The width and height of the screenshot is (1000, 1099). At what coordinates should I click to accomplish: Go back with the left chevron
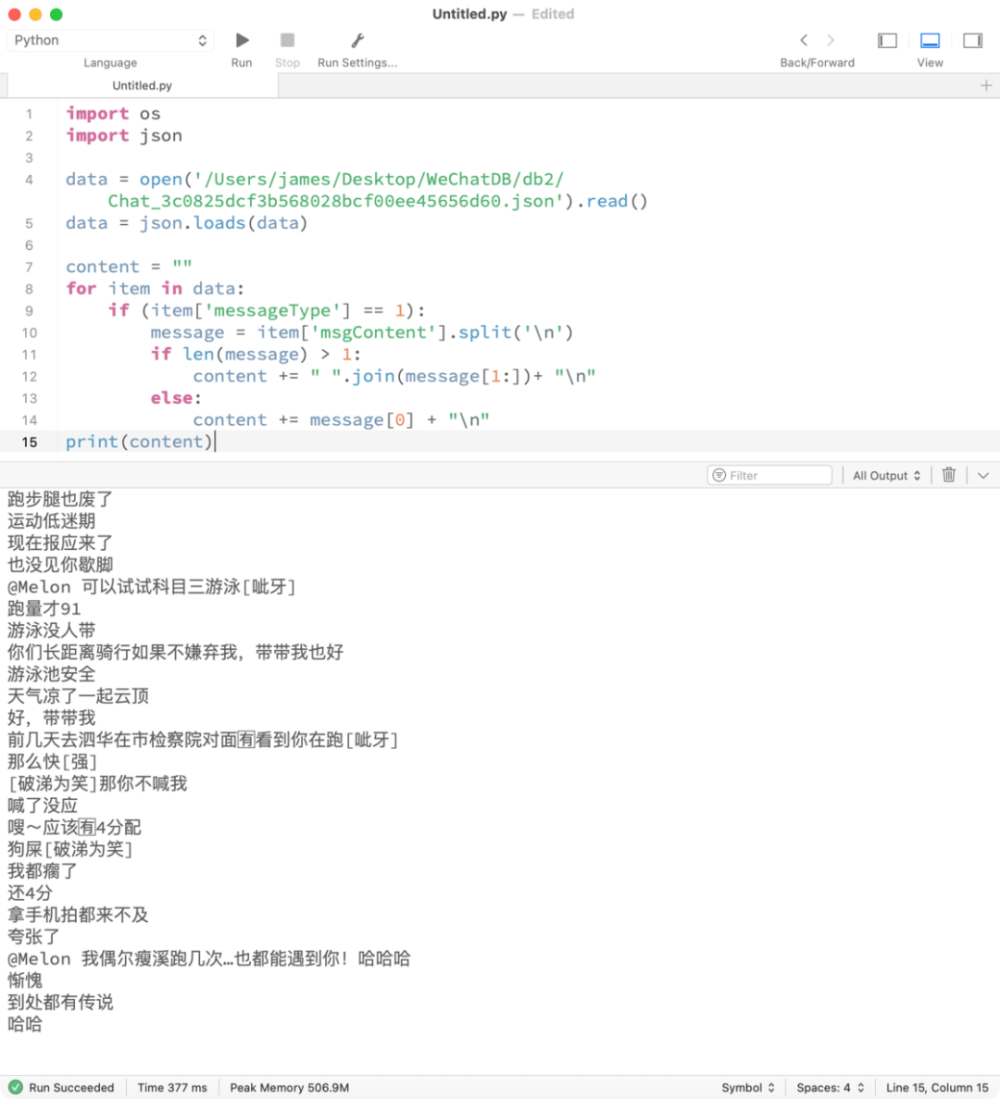point(804,41)
